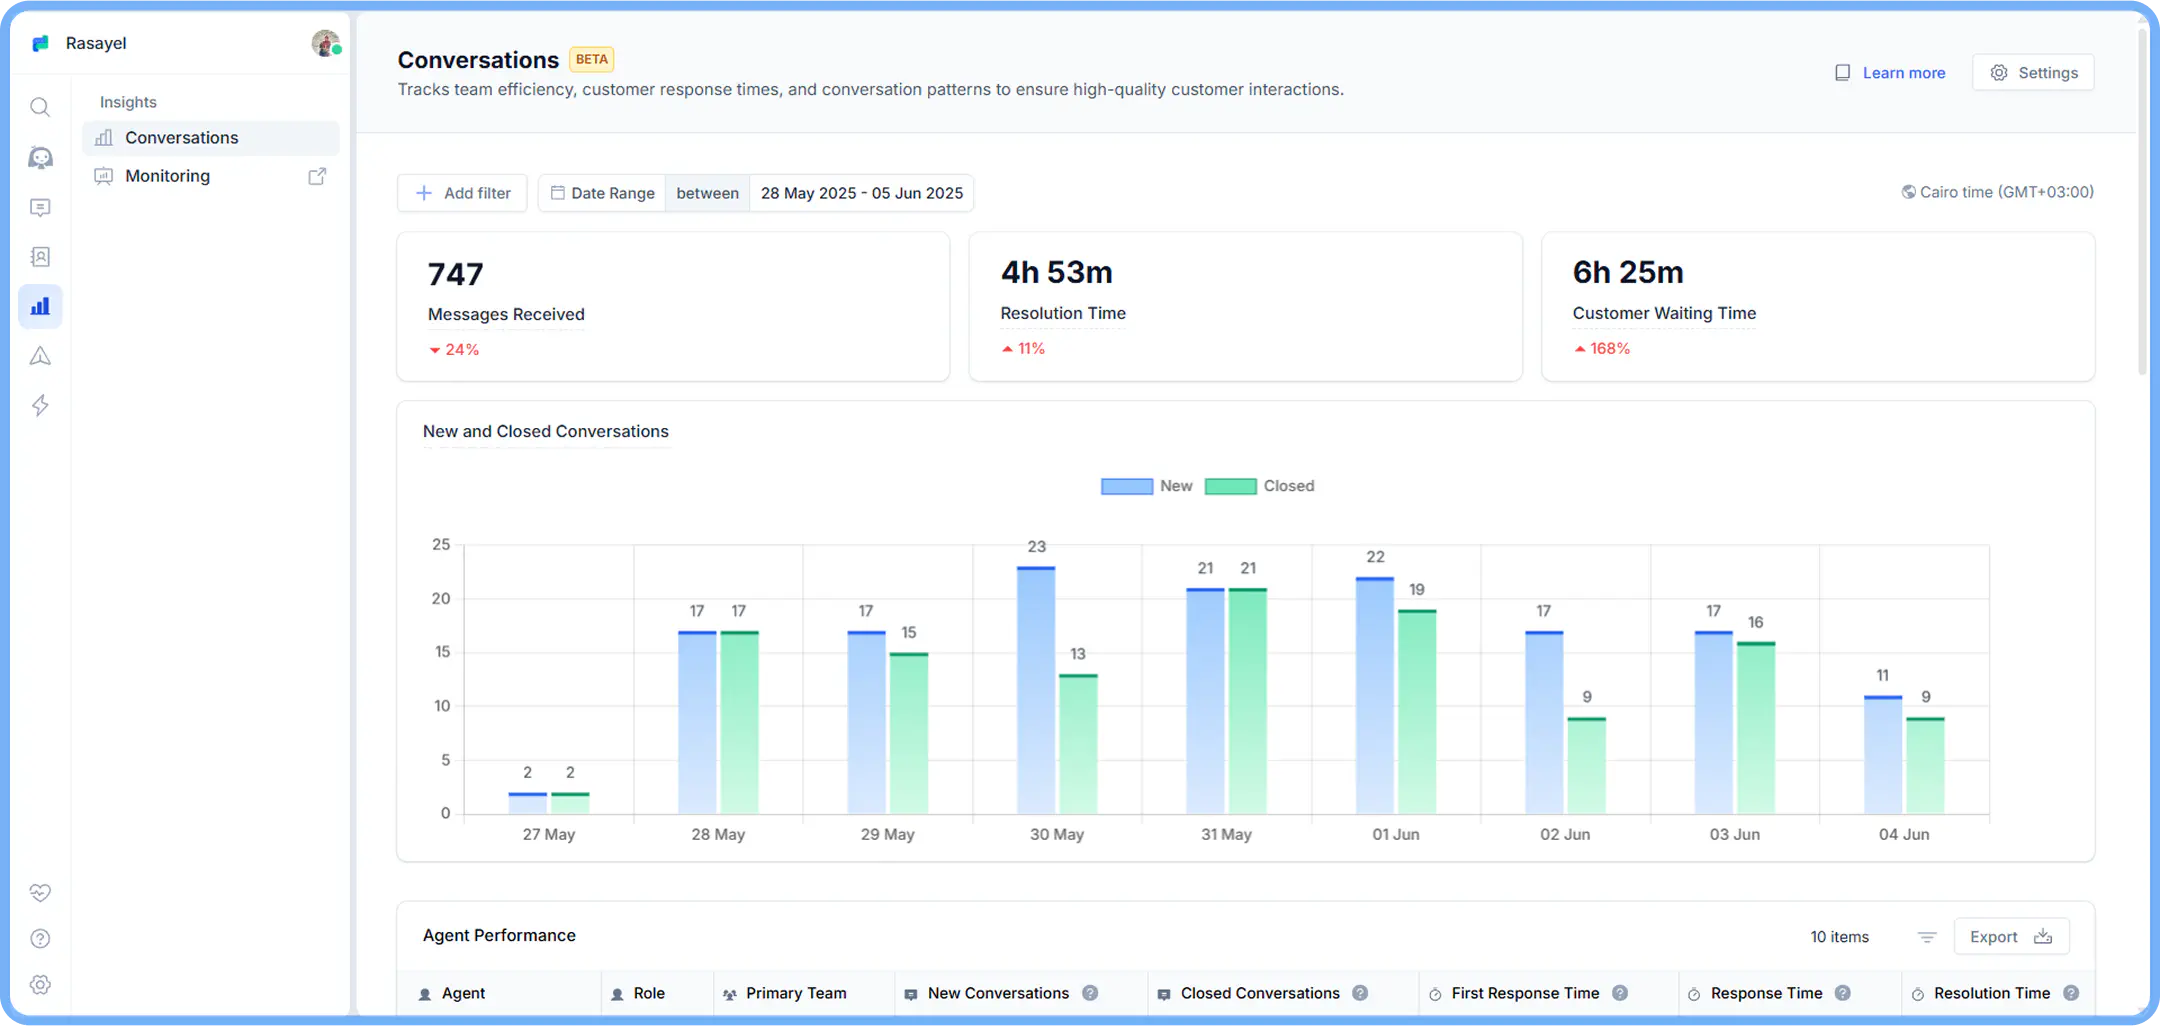2160x1026 pixels.
Task: Open the automation lightning bolt icon
Action: pyautogui.click(x=40, y=405)
